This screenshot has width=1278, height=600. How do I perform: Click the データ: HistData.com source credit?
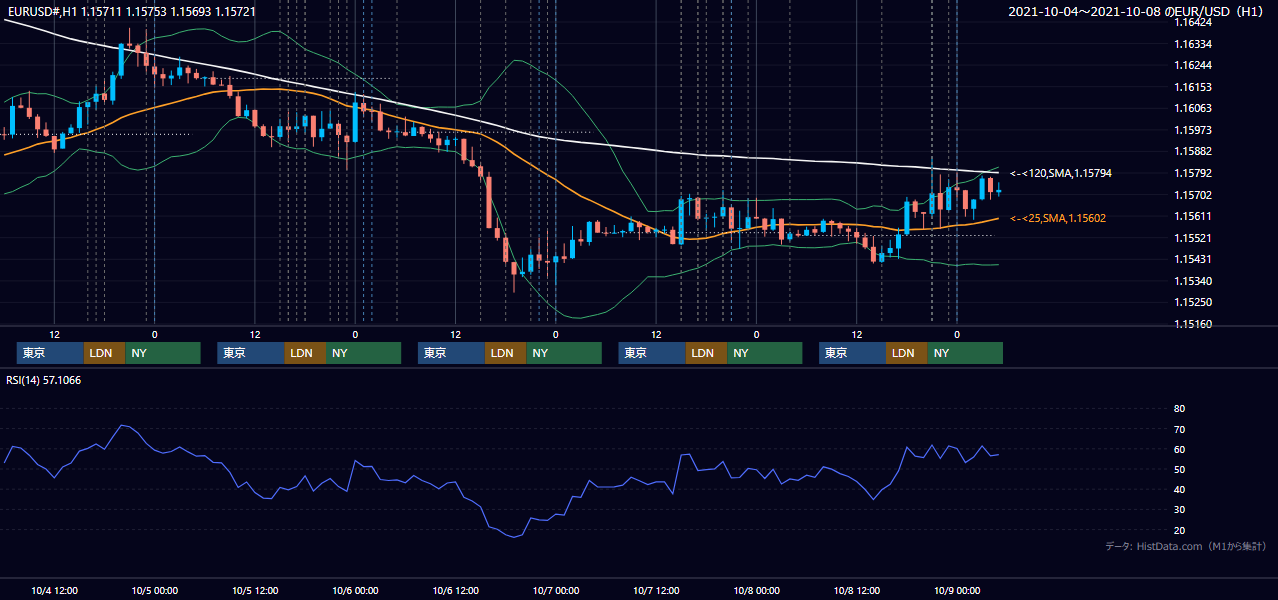[x=1186, y=547]
